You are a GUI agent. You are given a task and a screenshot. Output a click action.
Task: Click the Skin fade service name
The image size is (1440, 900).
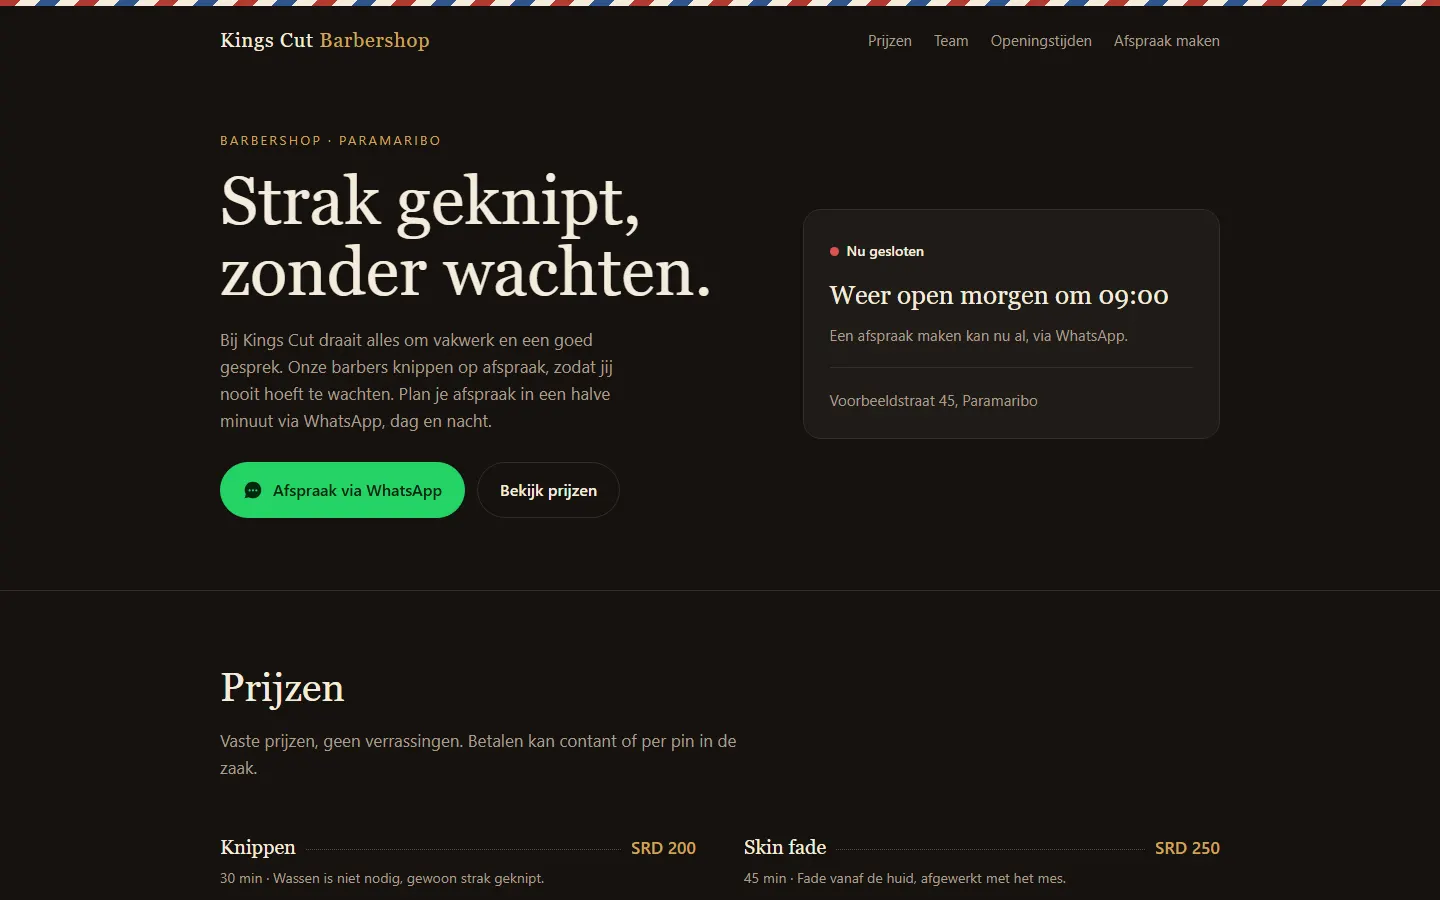click(x=785, y=847)
